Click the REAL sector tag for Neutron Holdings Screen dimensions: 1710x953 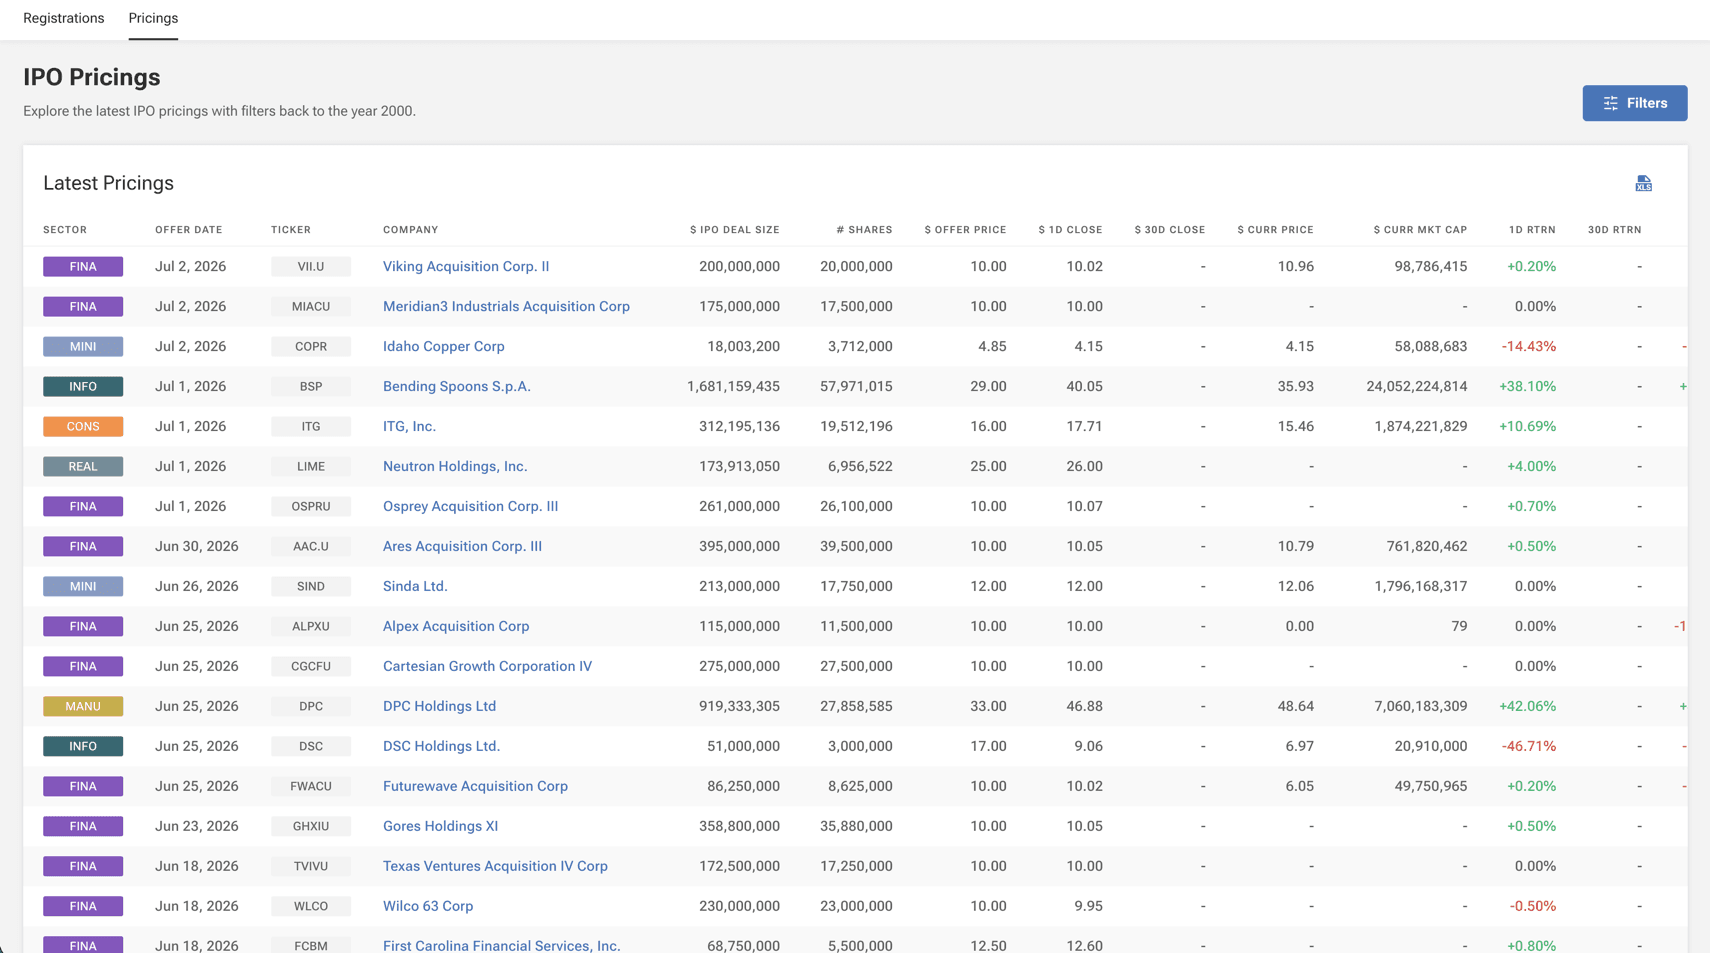tap(83, 466)
